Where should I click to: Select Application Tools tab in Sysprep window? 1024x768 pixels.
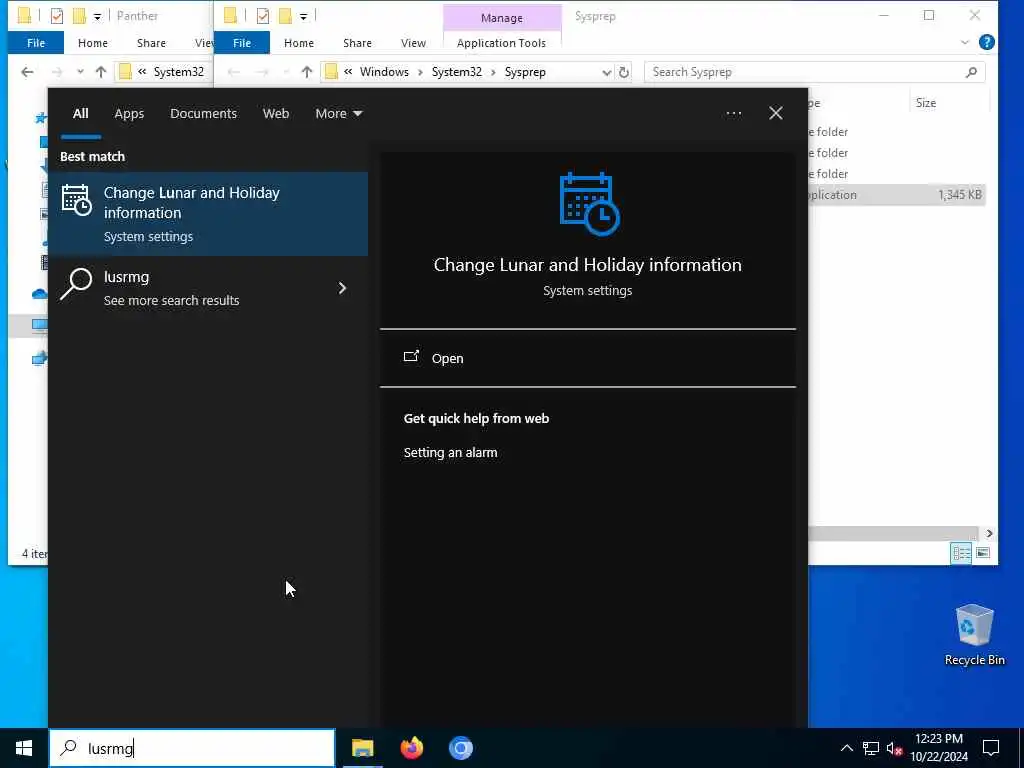[x=501, y=43]
